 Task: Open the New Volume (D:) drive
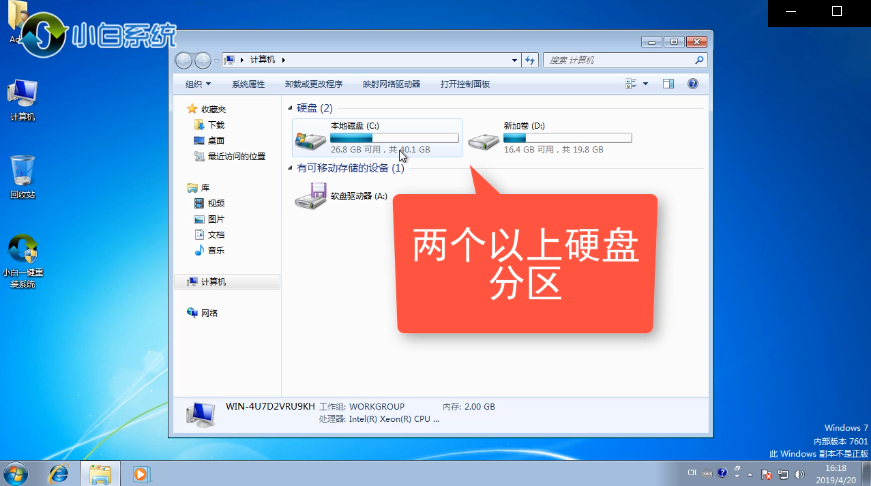tap(550, 137)
